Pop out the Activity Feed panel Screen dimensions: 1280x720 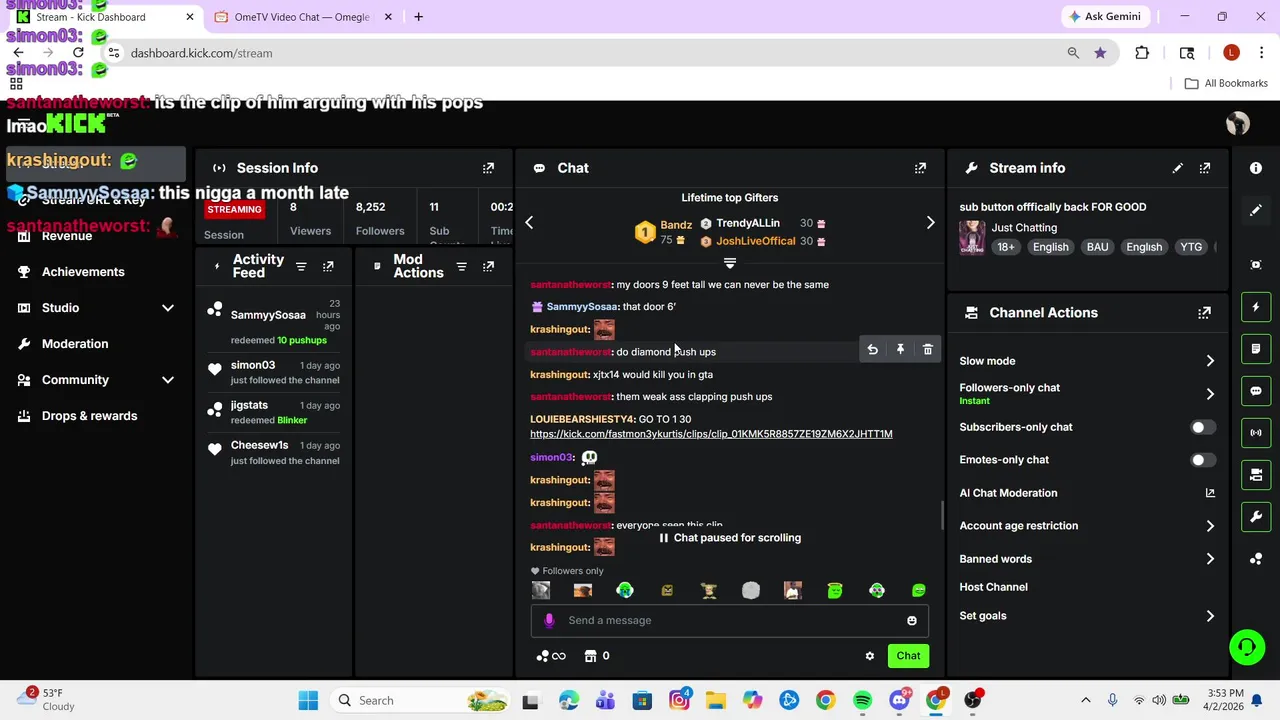[328, 266]
